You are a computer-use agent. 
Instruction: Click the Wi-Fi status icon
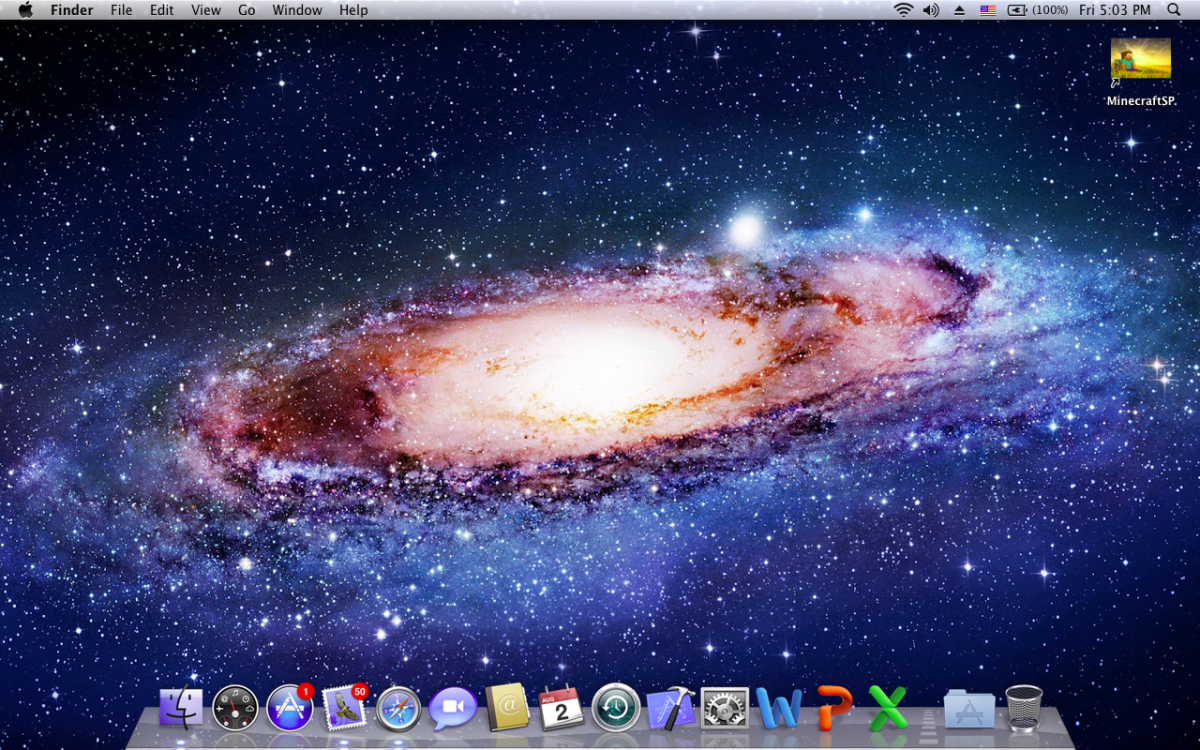903,10
